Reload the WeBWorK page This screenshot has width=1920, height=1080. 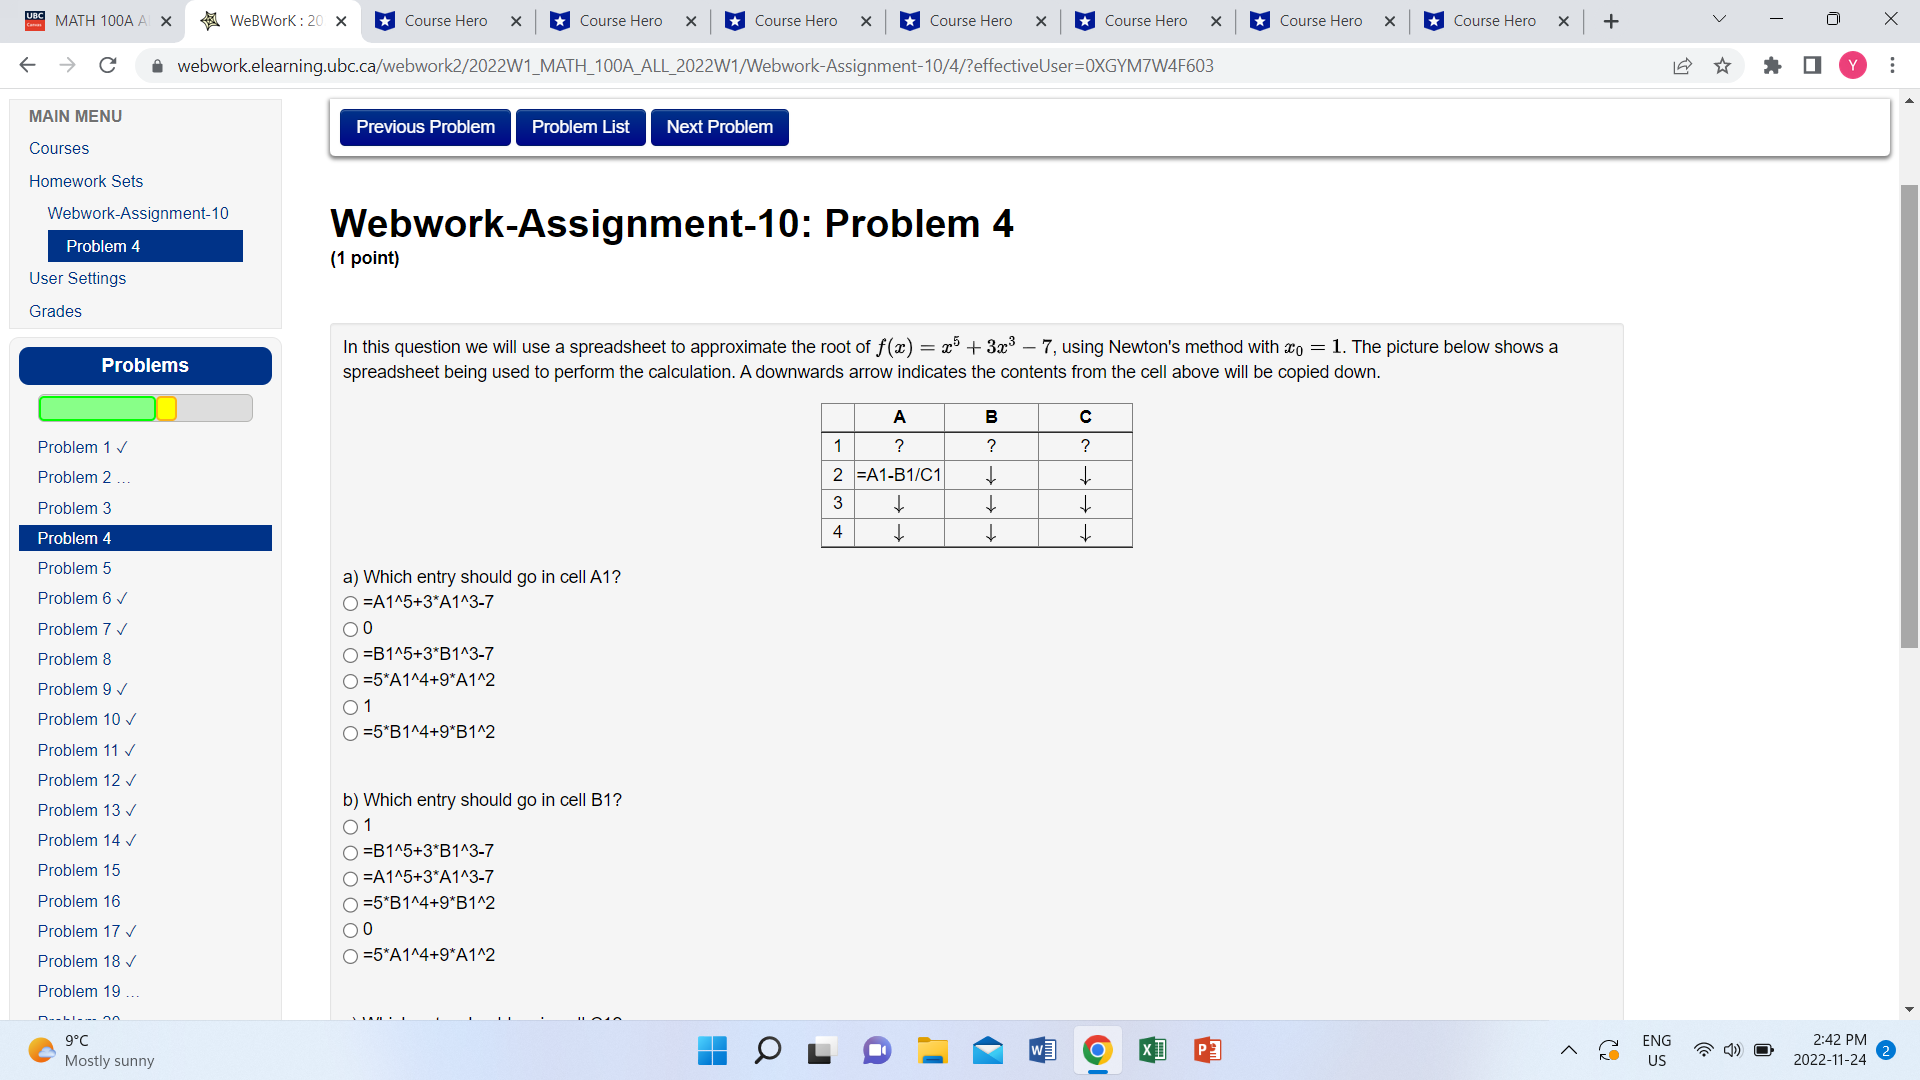tap(108, 65)
